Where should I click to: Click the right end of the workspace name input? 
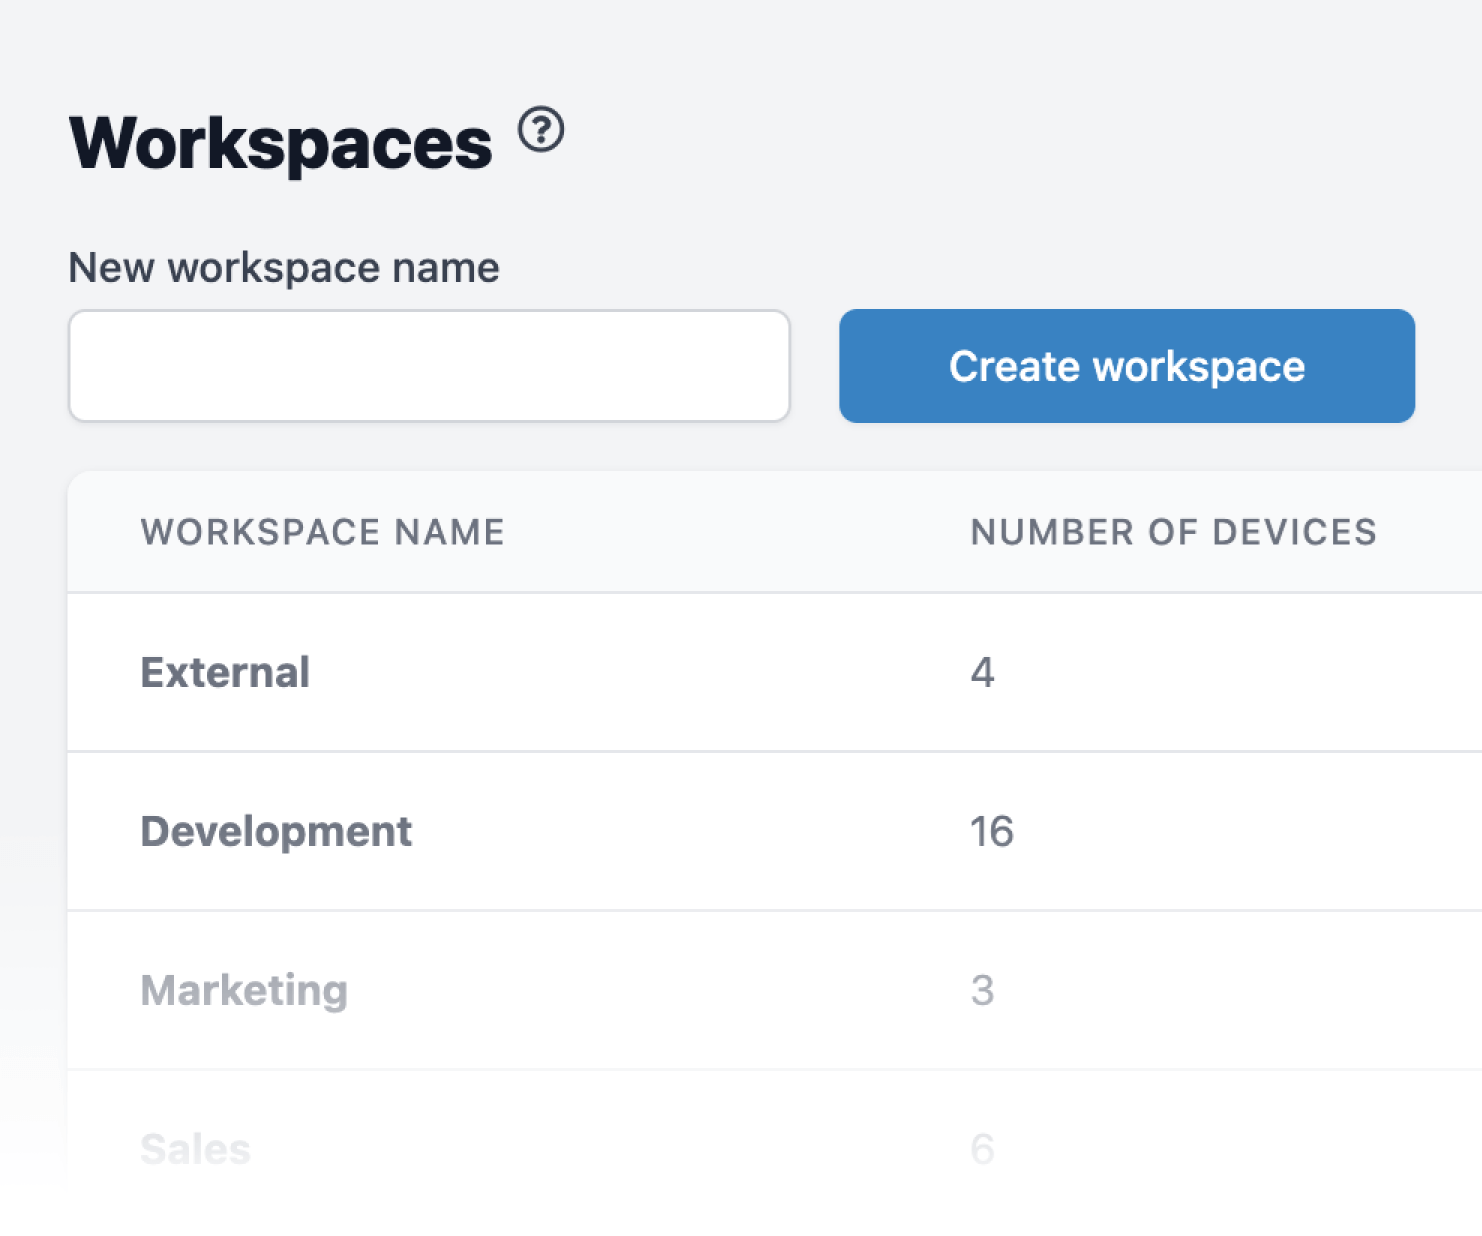click(772, 366)
